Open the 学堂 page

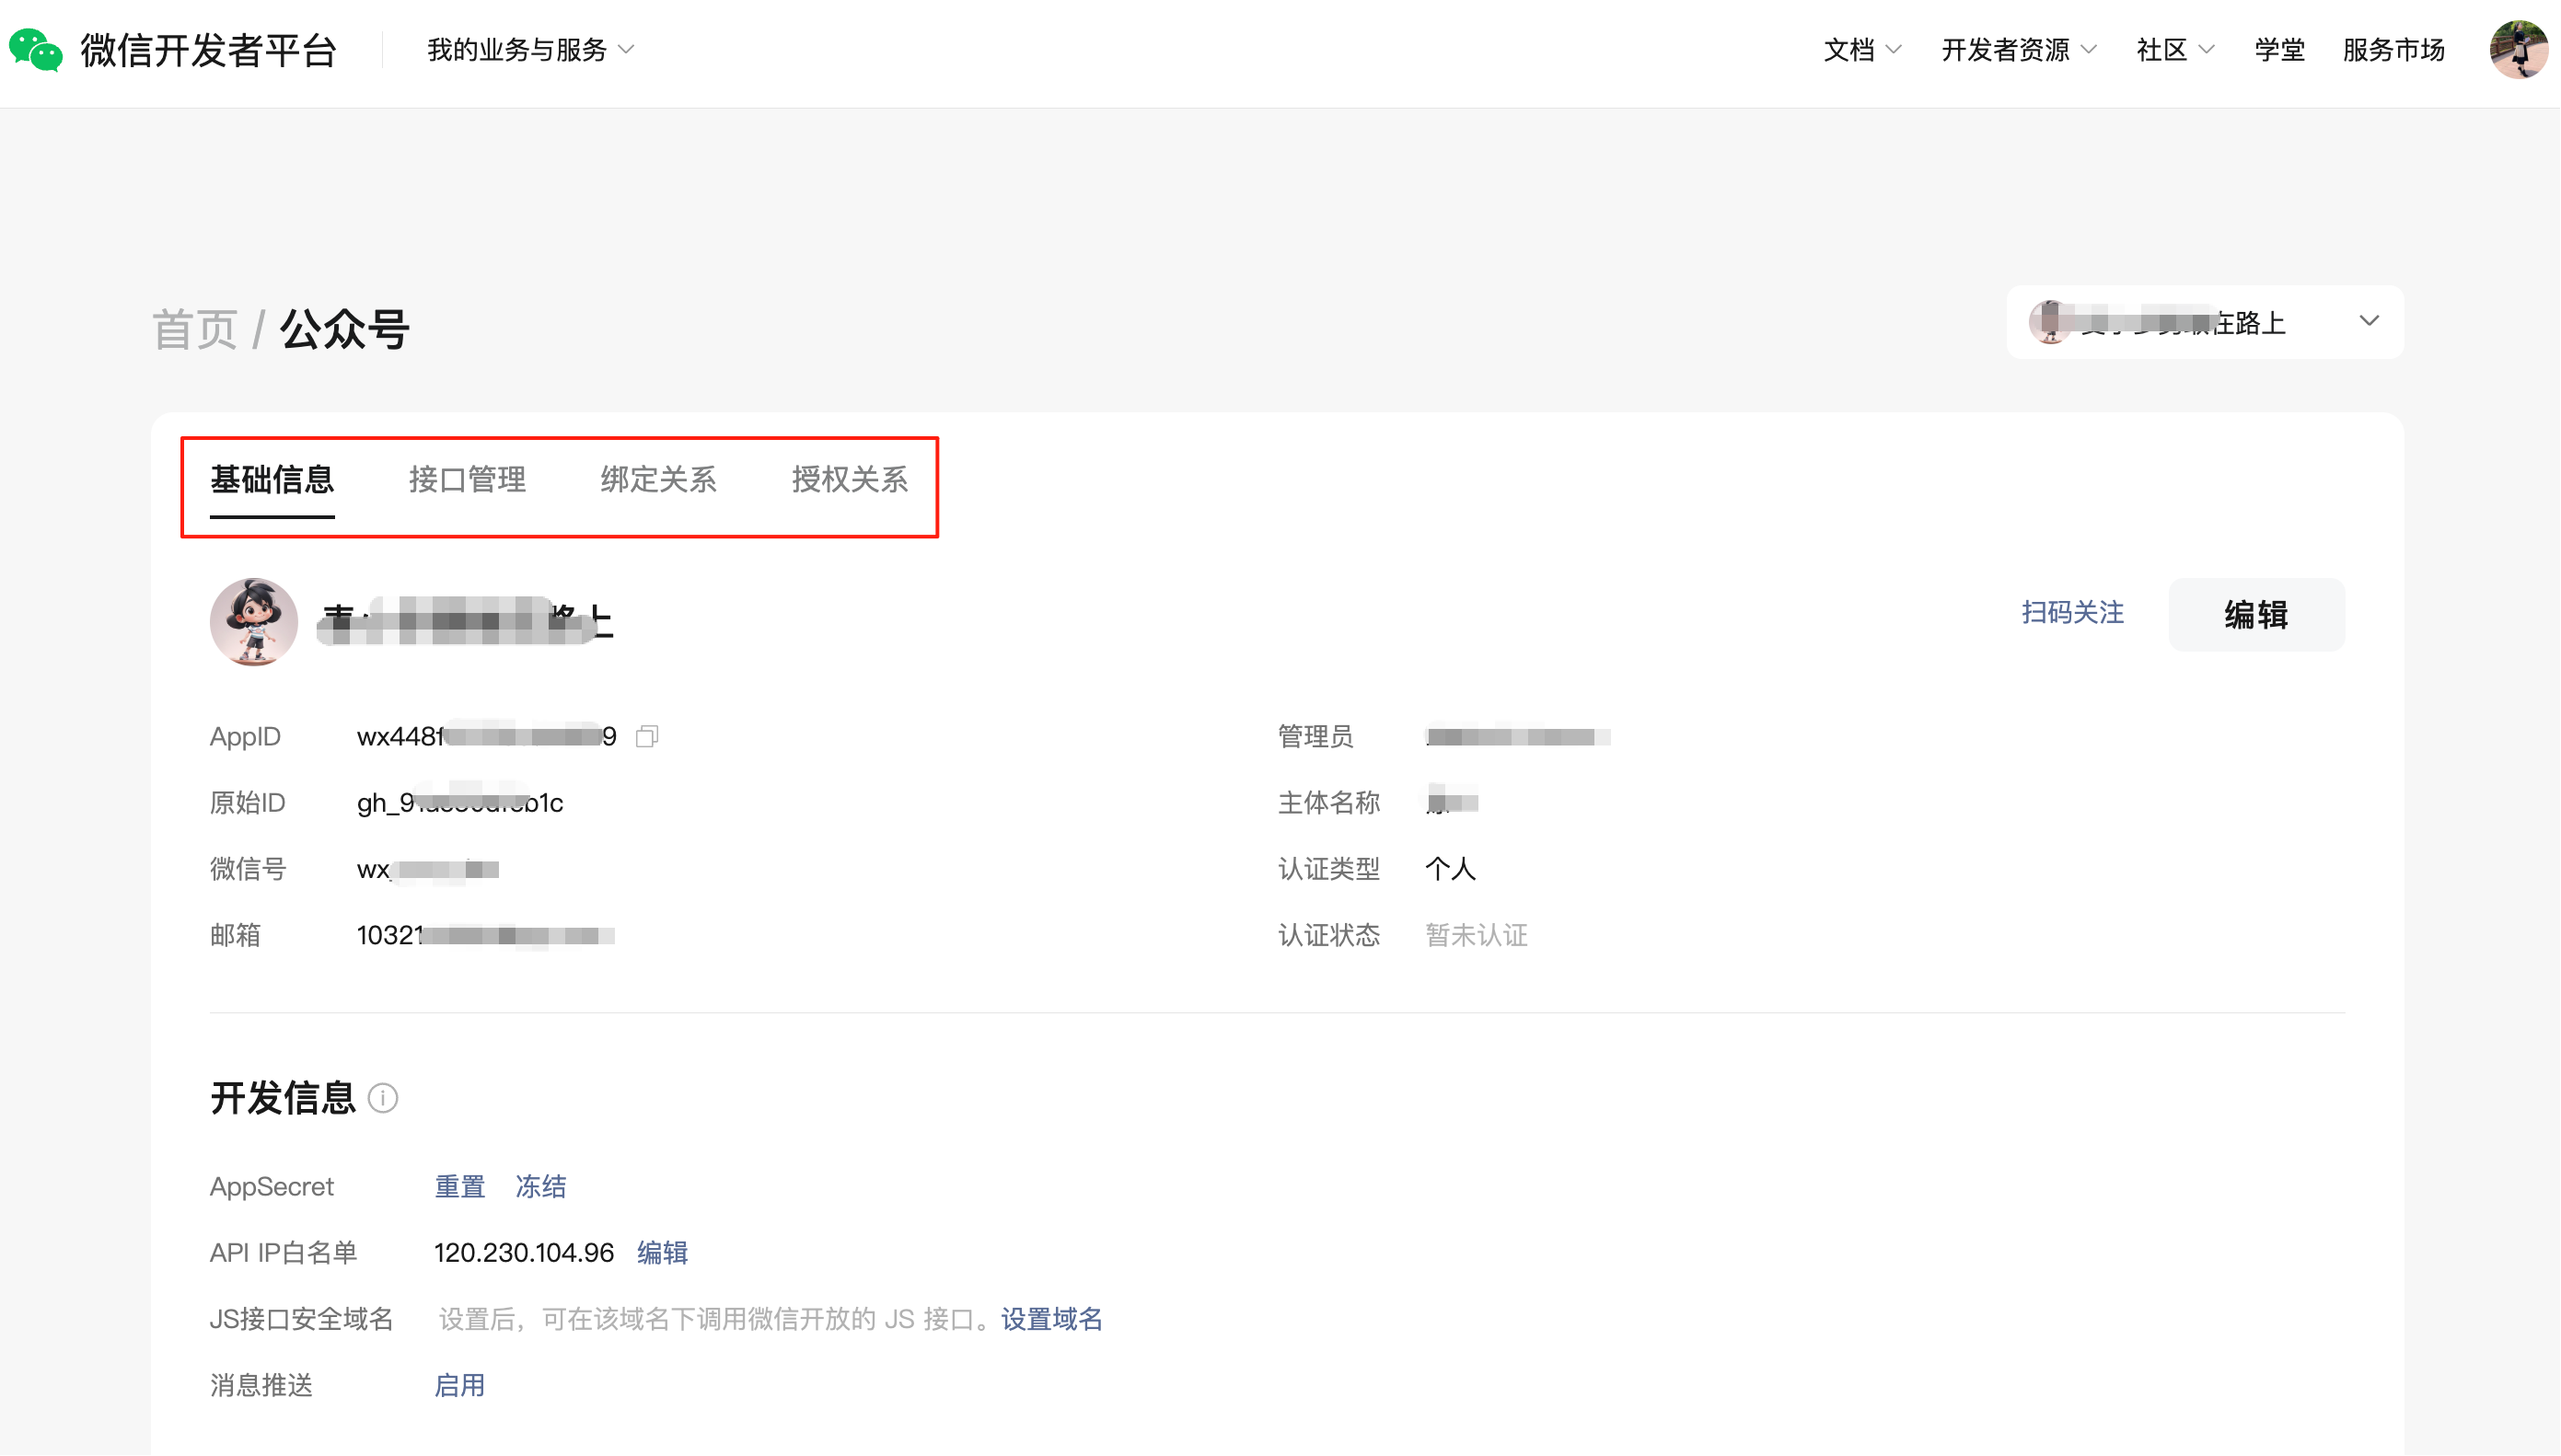(x=2279, y=49)
